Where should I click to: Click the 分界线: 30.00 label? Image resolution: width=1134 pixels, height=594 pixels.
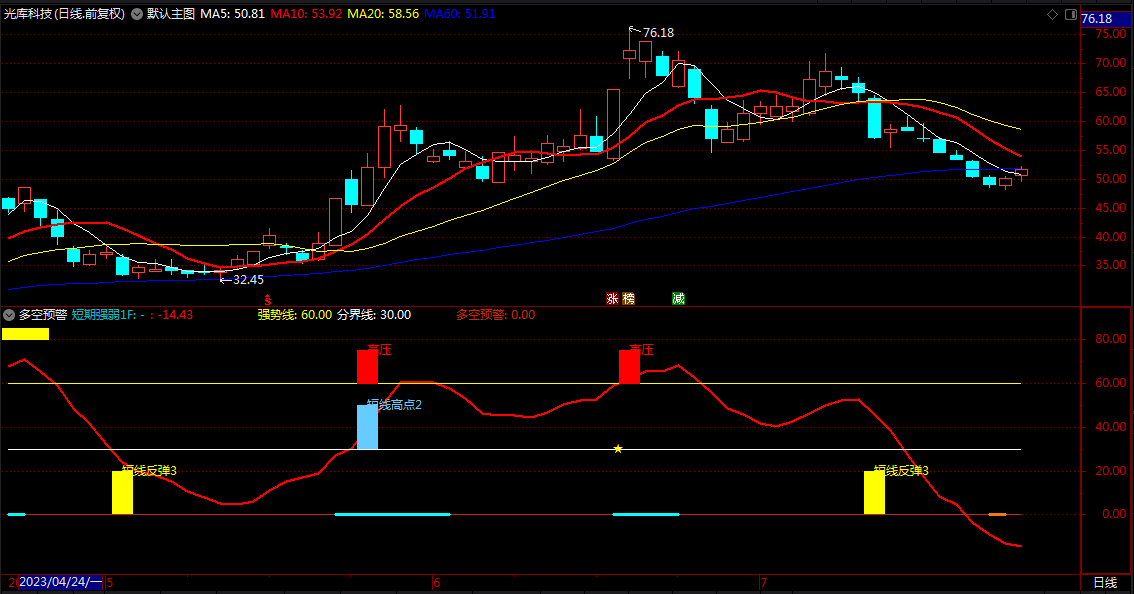tap(374, 315)
